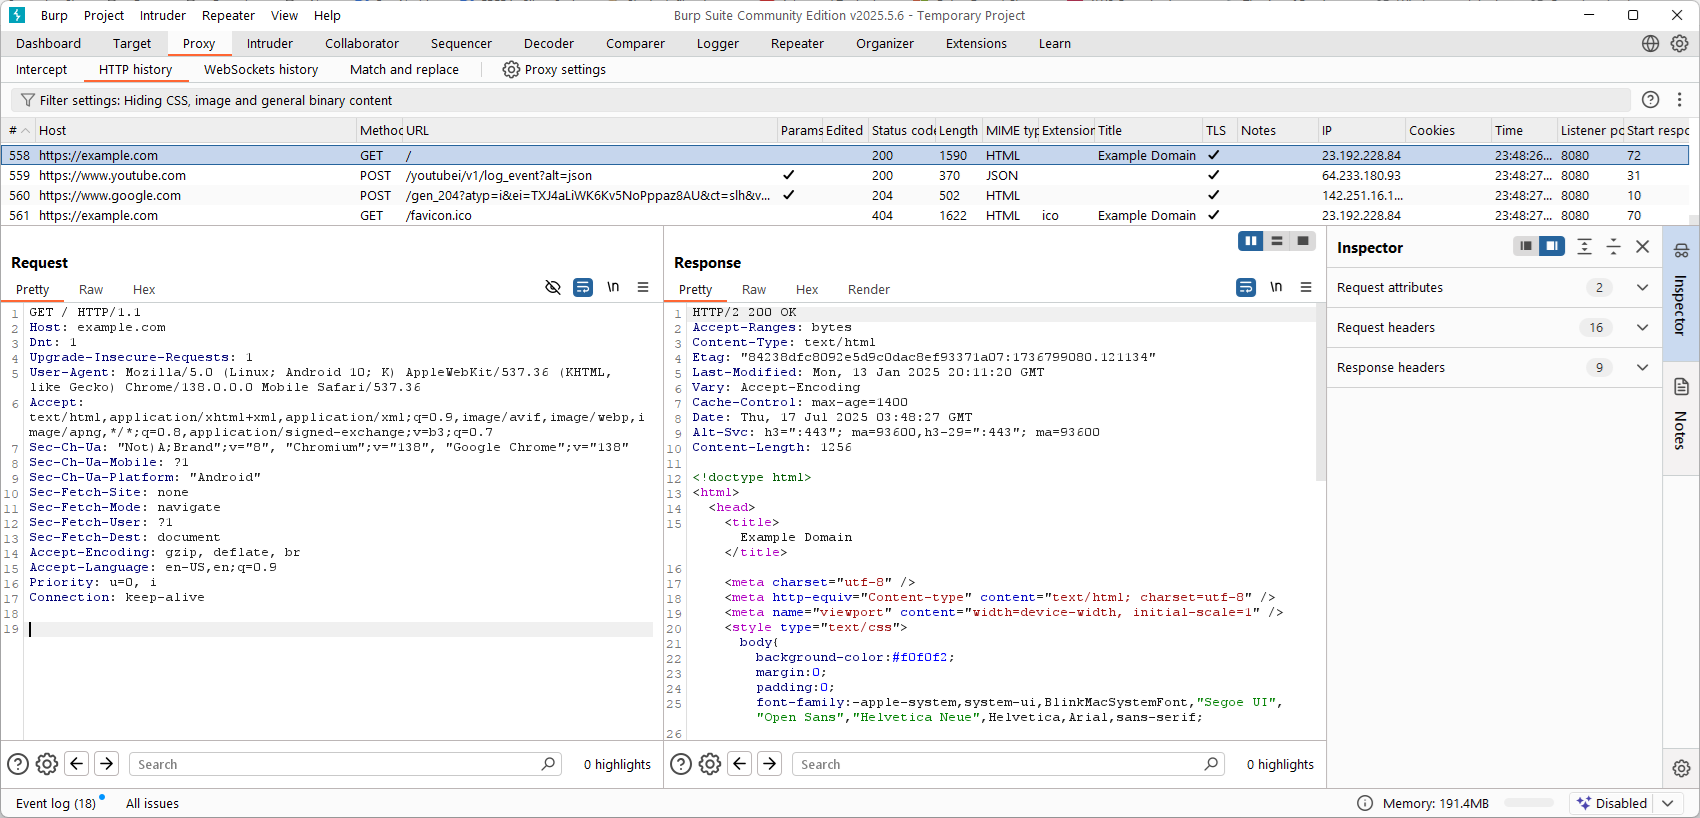Go to next request using forward arrow
The image size is (1700, 818).
(x=107, y=764)
